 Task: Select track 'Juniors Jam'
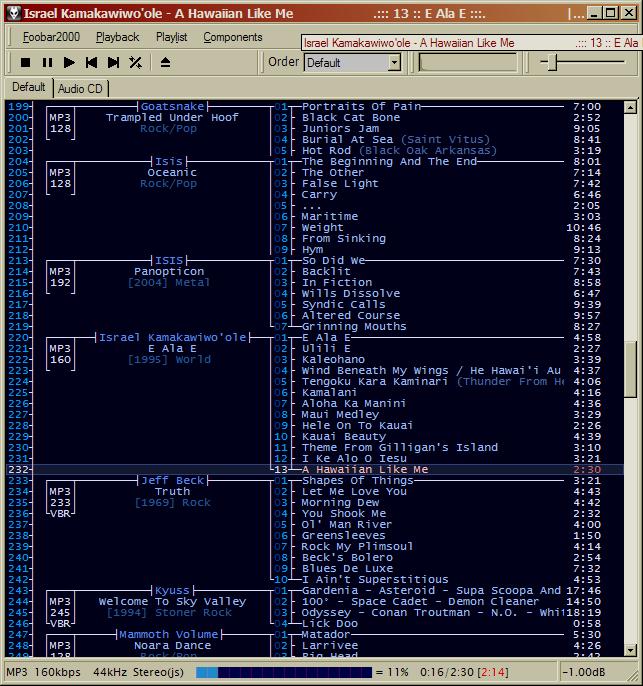[340, 128]
